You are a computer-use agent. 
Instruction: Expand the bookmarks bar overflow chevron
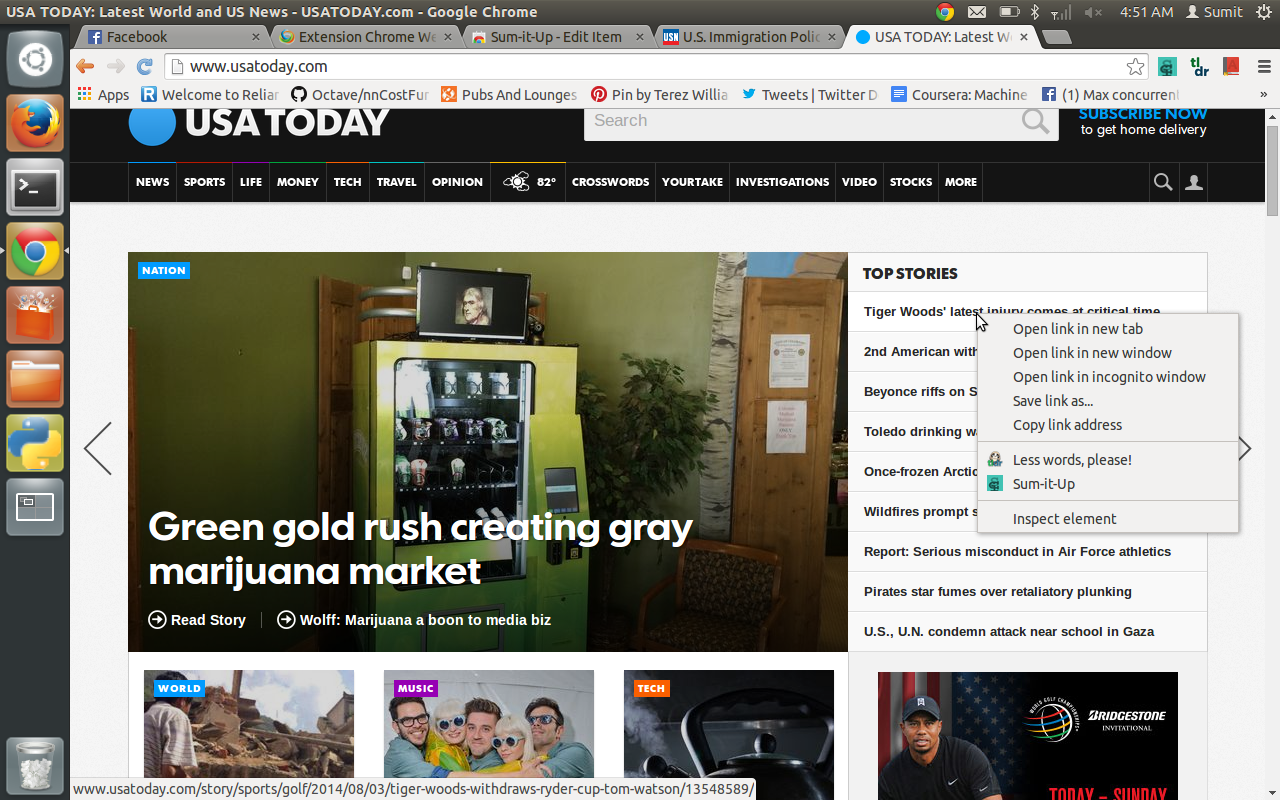point(1263,94)
